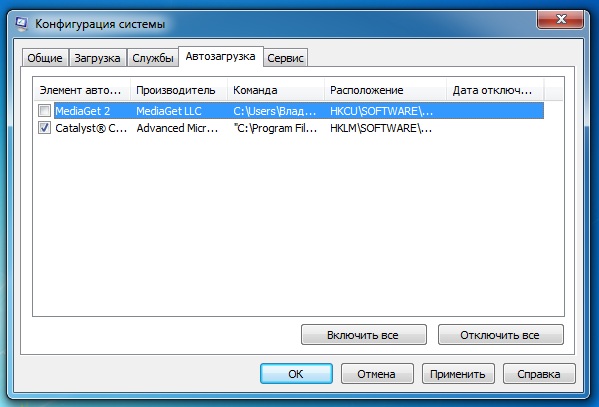Click the Включить все button

coord(363,335)
